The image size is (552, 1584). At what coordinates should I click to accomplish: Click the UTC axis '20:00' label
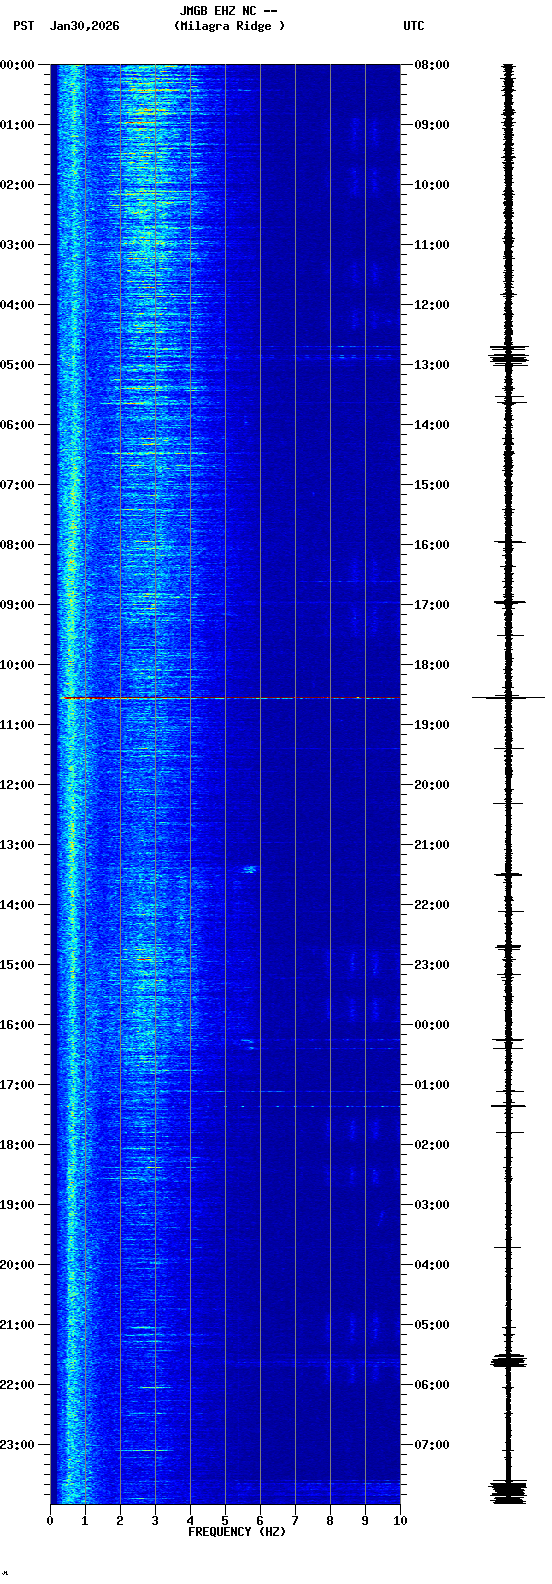click(x=432, y=785)
